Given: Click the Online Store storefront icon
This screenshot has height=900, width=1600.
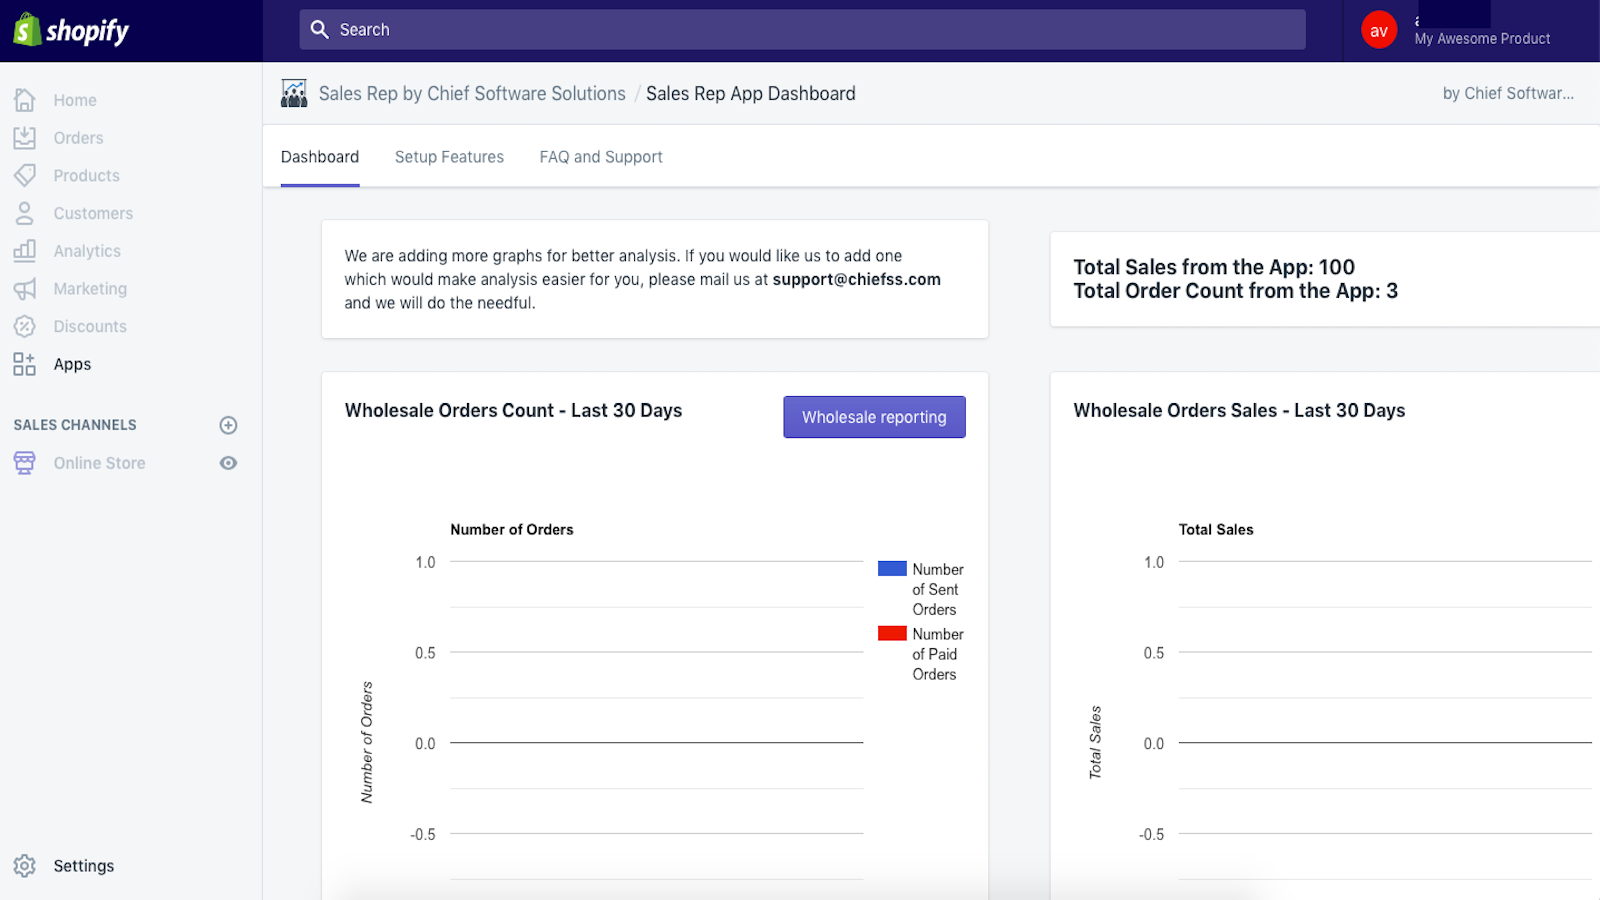Looking at the screenshot, I should [25, 463].
